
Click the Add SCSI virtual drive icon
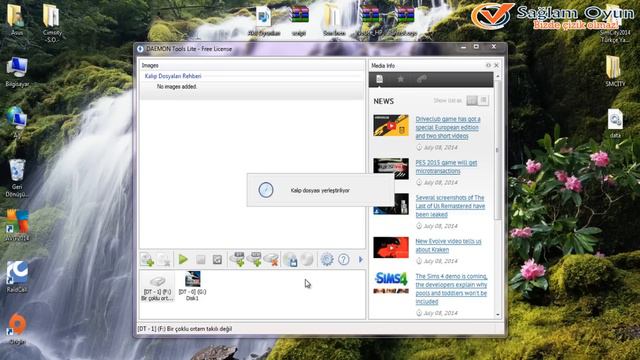[255, 259]
